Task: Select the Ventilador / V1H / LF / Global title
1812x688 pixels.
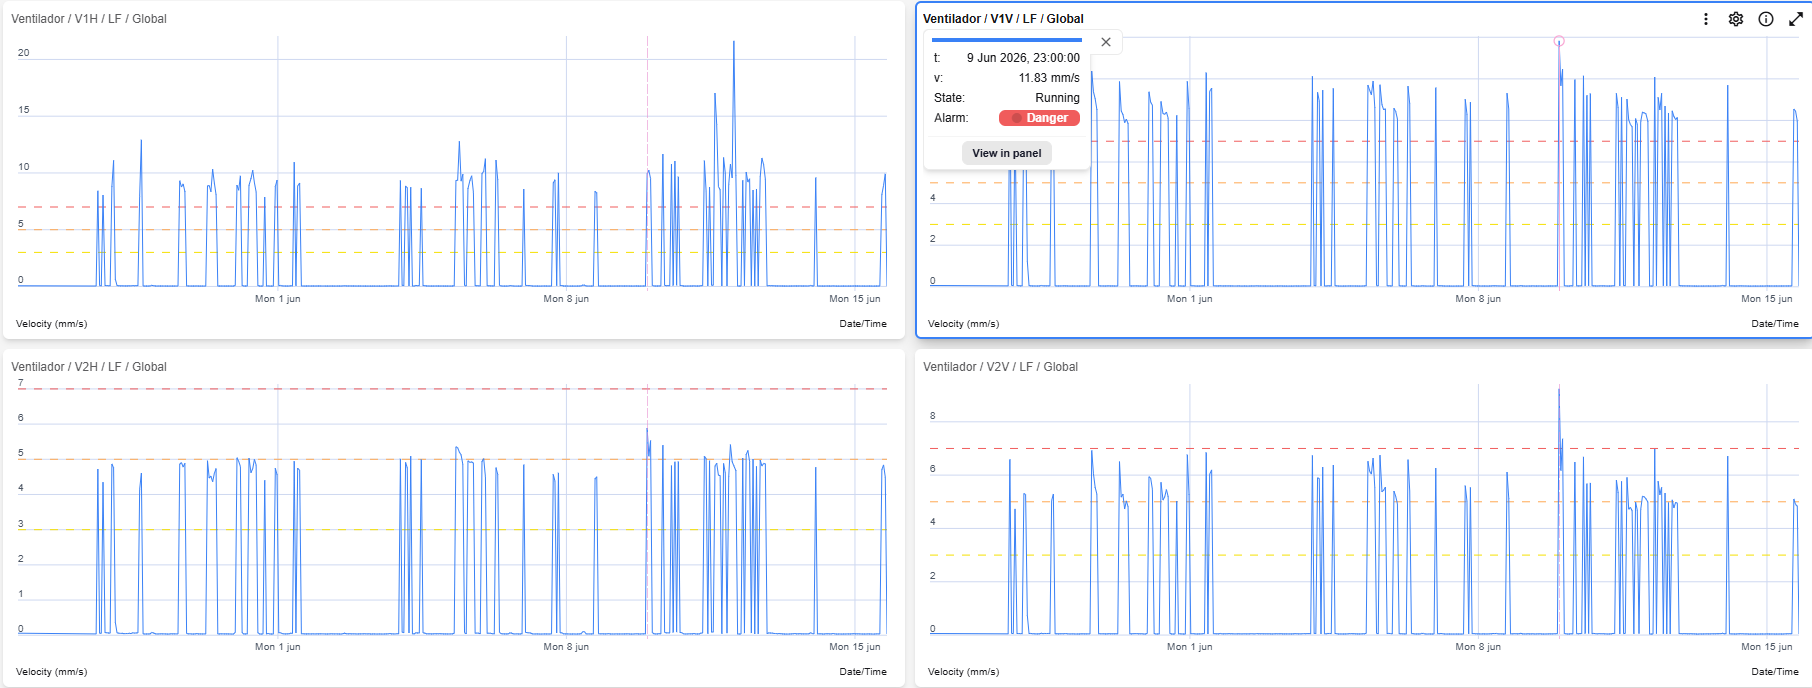Action: pos(89,19)
